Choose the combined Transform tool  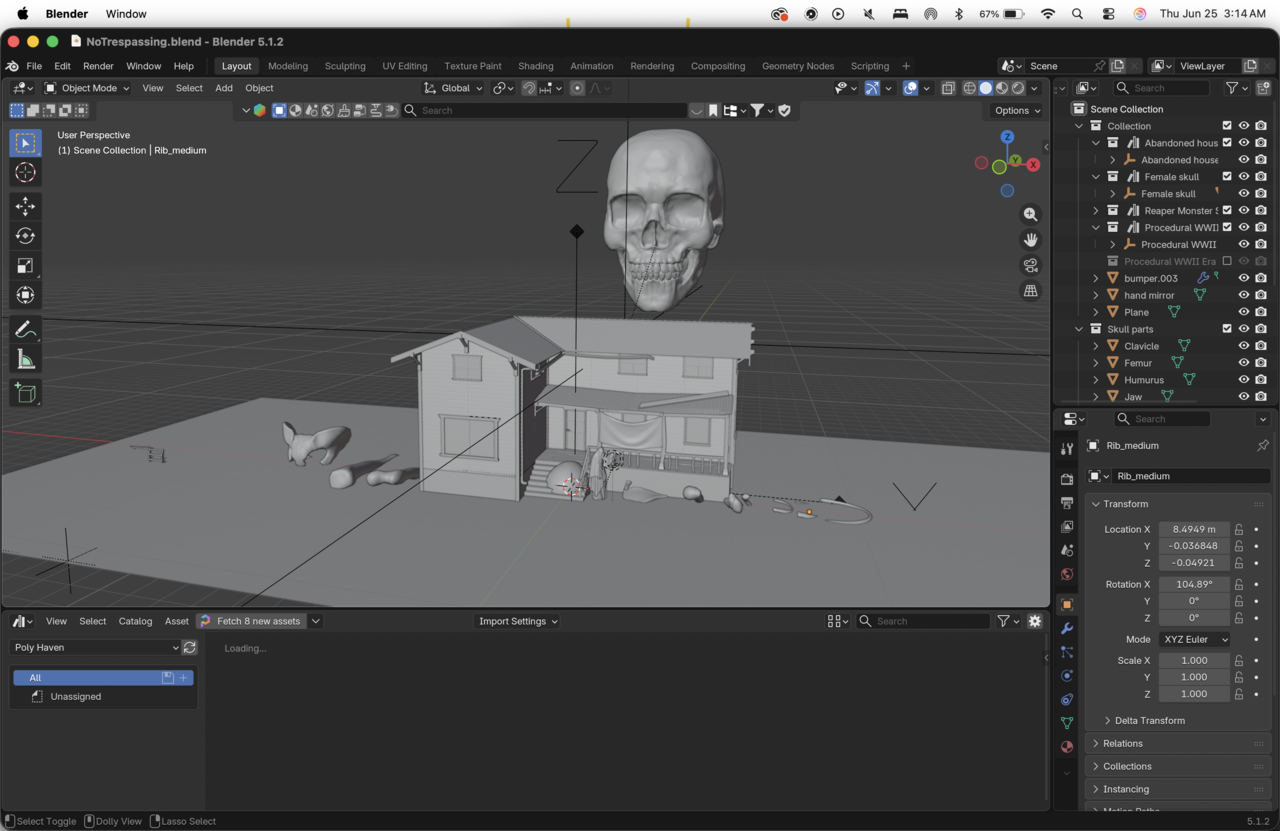point(26,295)
